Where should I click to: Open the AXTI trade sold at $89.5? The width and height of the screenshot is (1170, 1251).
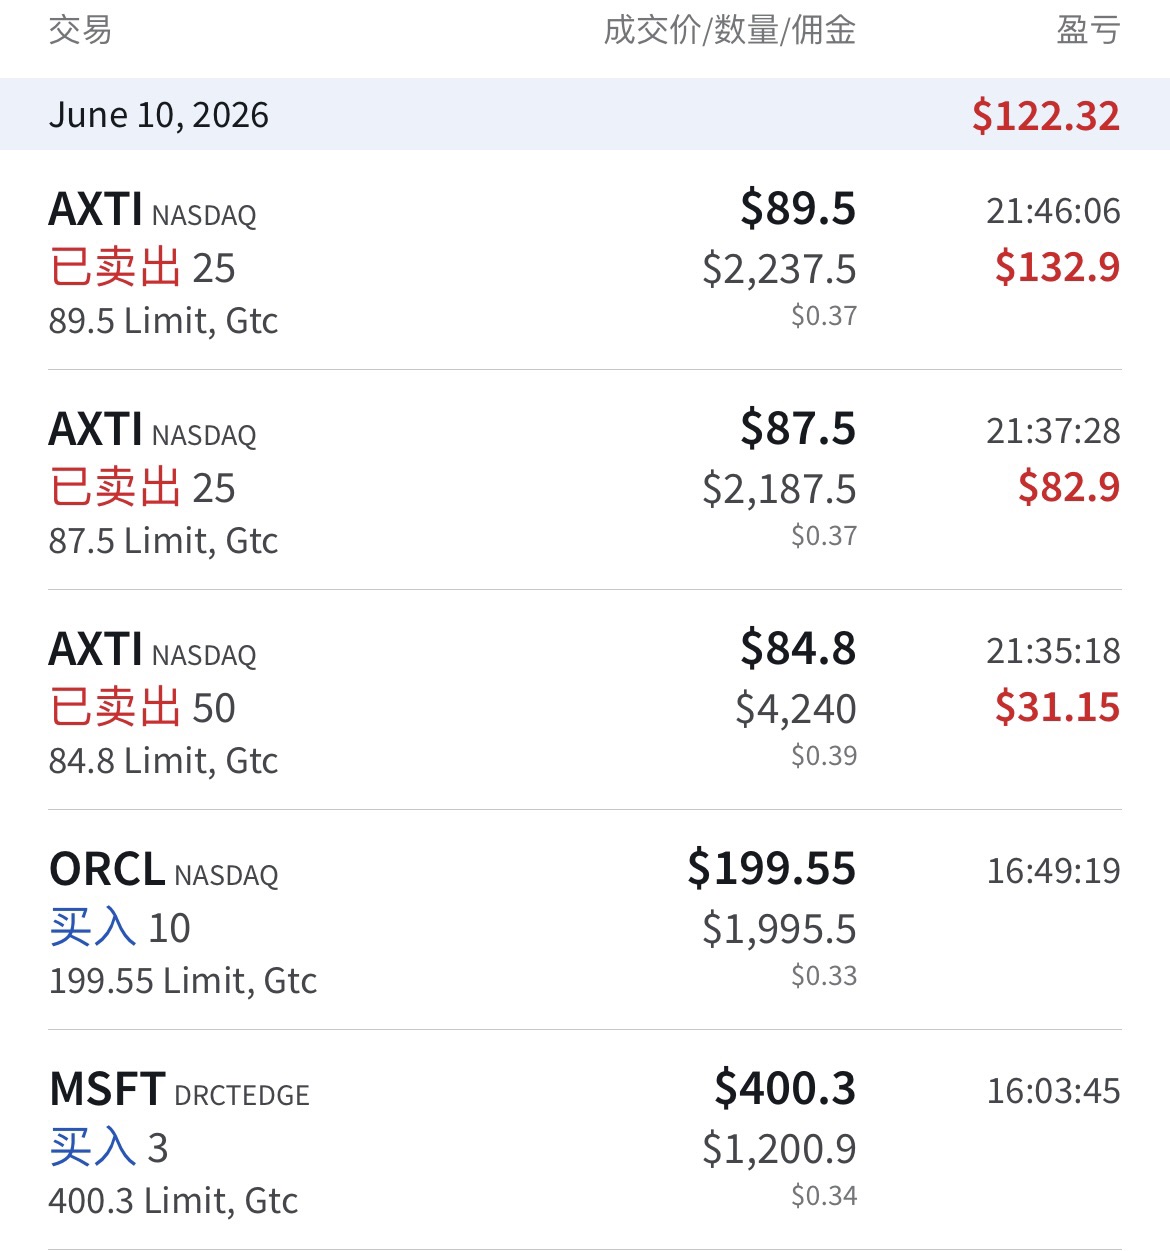[585, 260]
